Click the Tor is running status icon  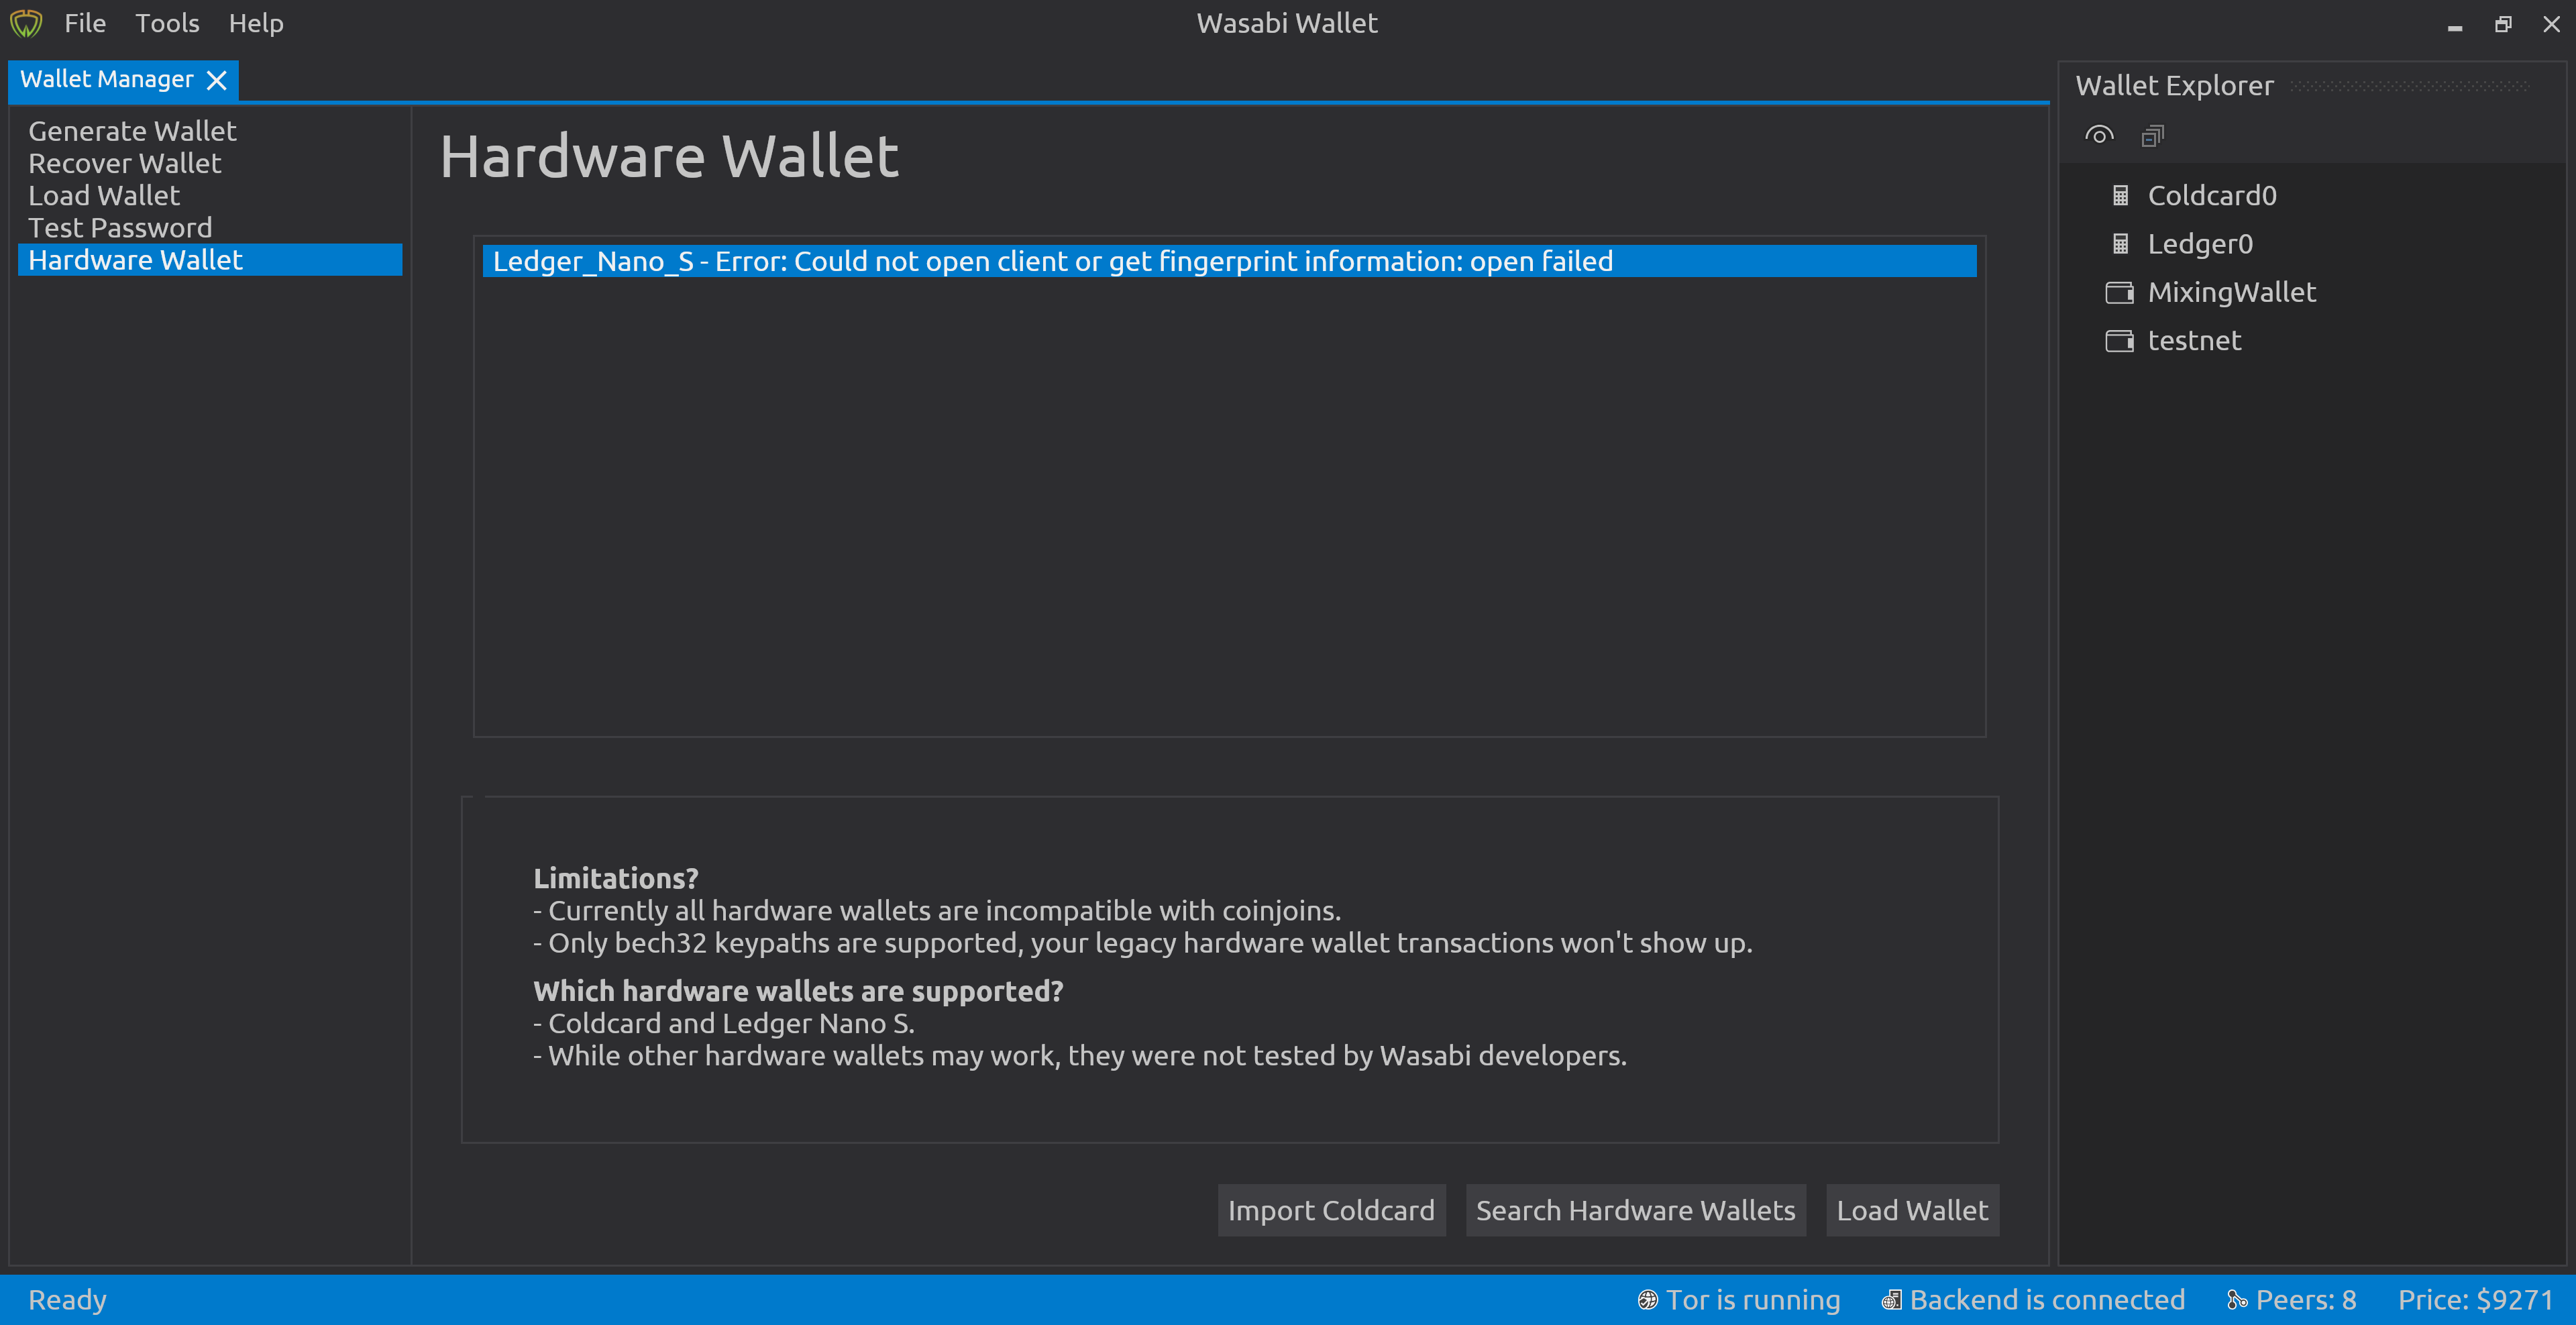click(1647, 1300)
